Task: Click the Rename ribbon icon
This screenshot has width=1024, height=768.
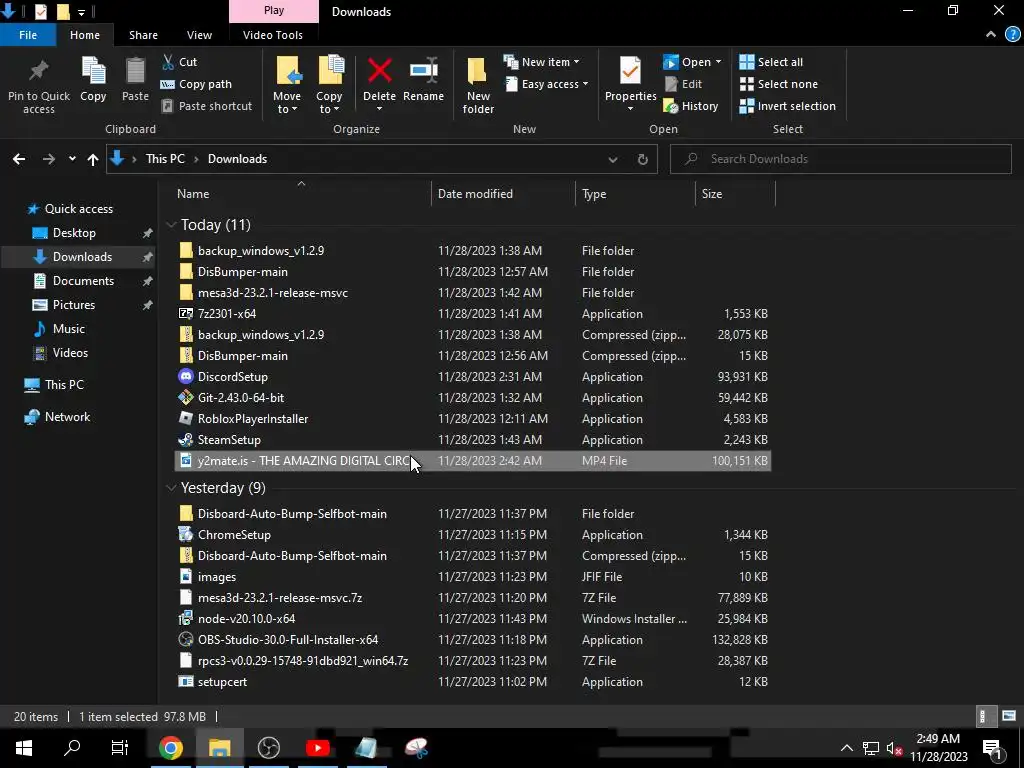Action: [x=423, y=71]
